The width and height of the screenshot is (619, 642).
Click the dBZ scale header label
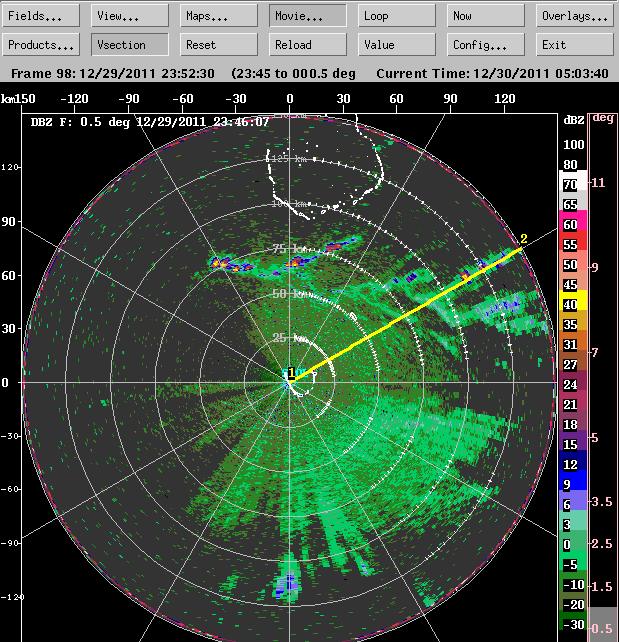[x=574, y=120]
